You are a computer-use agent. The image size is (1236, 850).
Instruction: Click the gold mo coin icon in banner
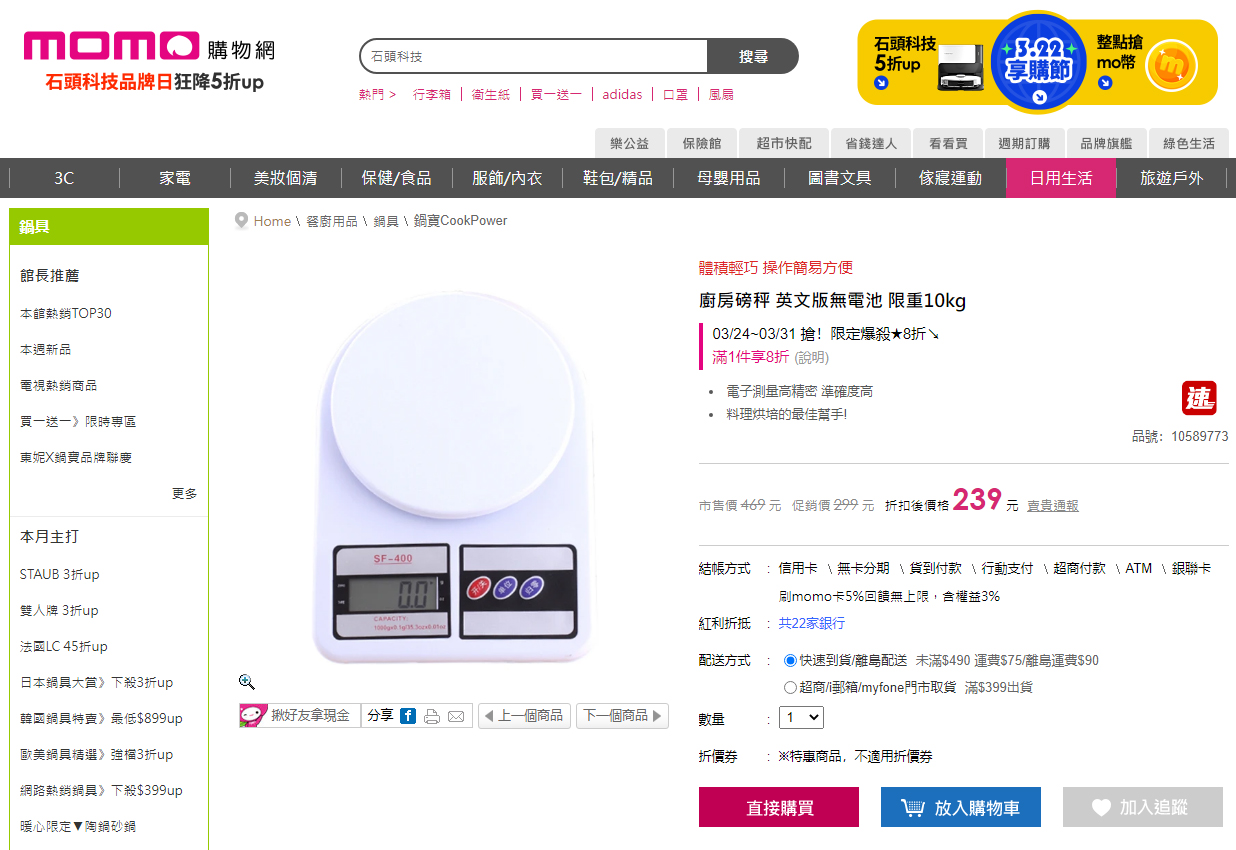click(x=1170, y=66)
